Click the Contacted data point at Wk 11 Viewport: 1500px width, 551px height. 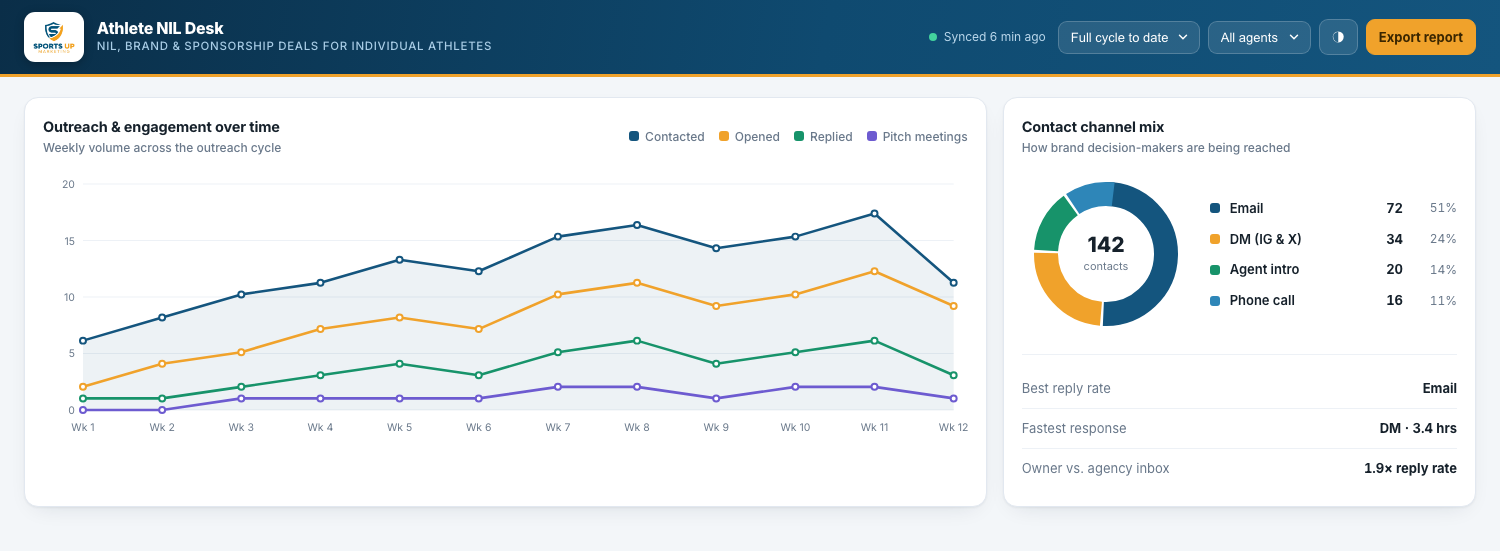tap(874, 213)
